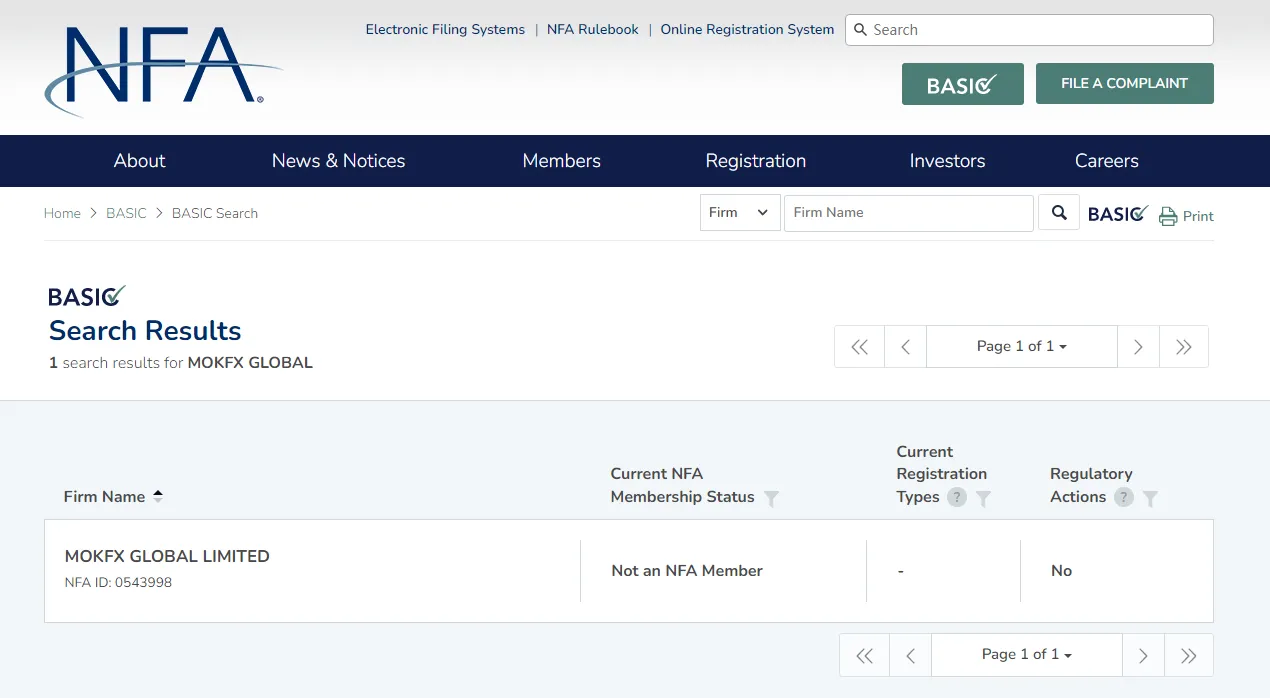Viewport: 1270px width, 698px height.
Task: Go to first page in bottom pager
Action: click(x=864, y=655)
